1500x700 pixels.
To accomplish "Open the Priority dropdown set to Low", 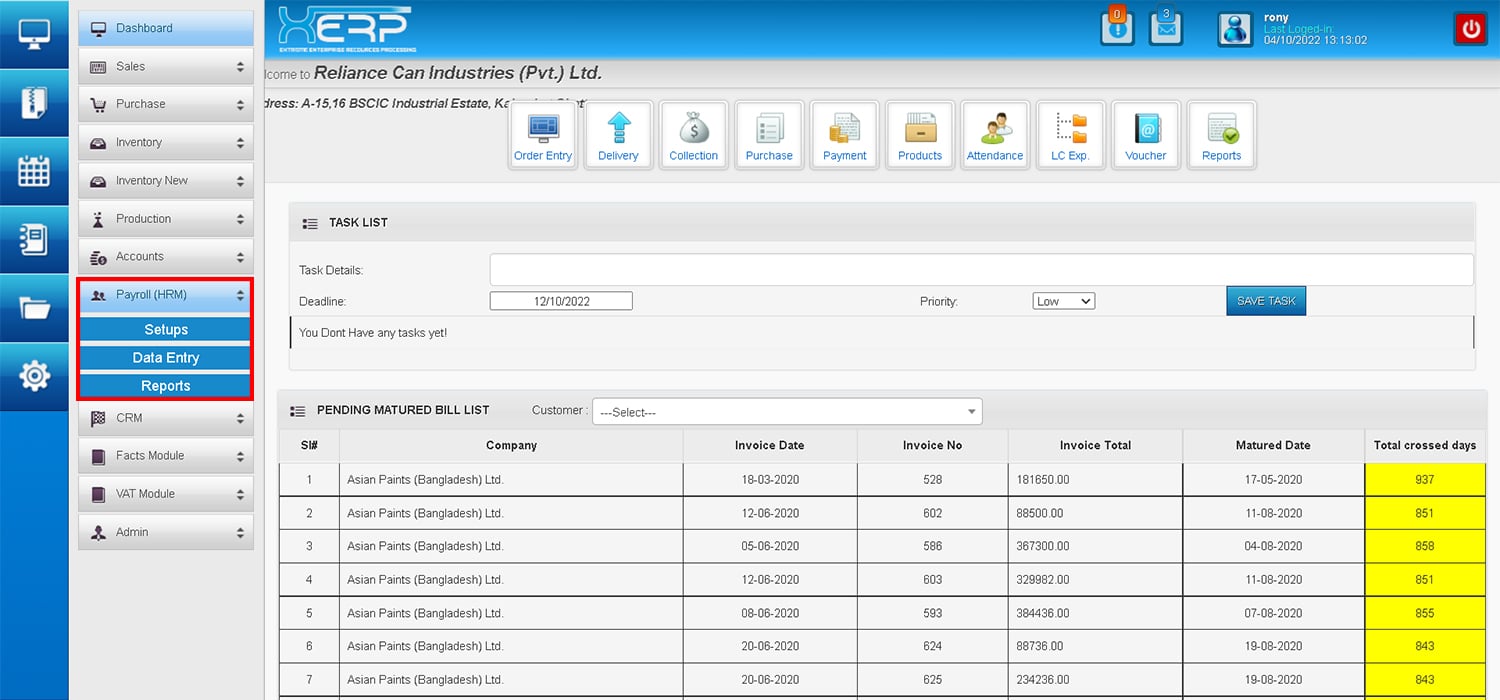I will pos(1063,301).
